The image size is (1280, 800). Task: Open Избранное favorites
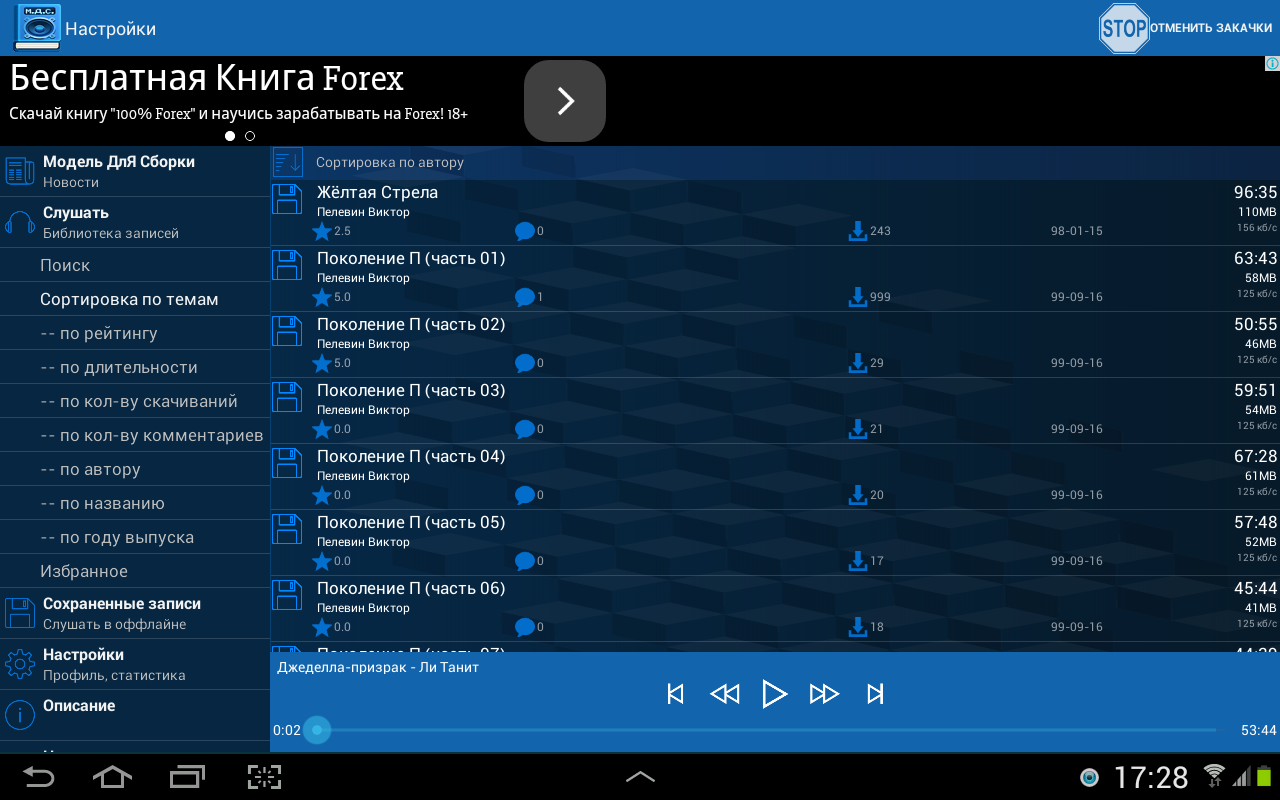[x=135, y=571]
